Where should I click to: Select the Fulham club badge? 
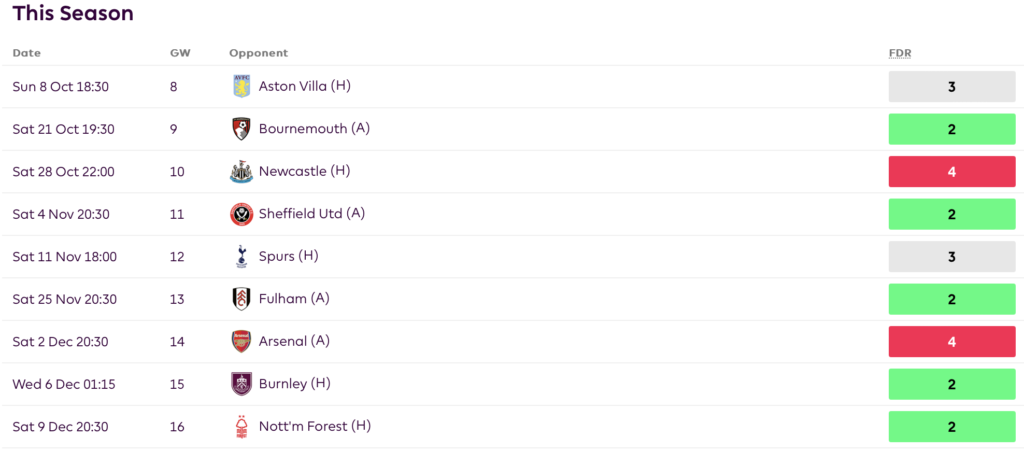pyautogui.click(x=242, y=299)
